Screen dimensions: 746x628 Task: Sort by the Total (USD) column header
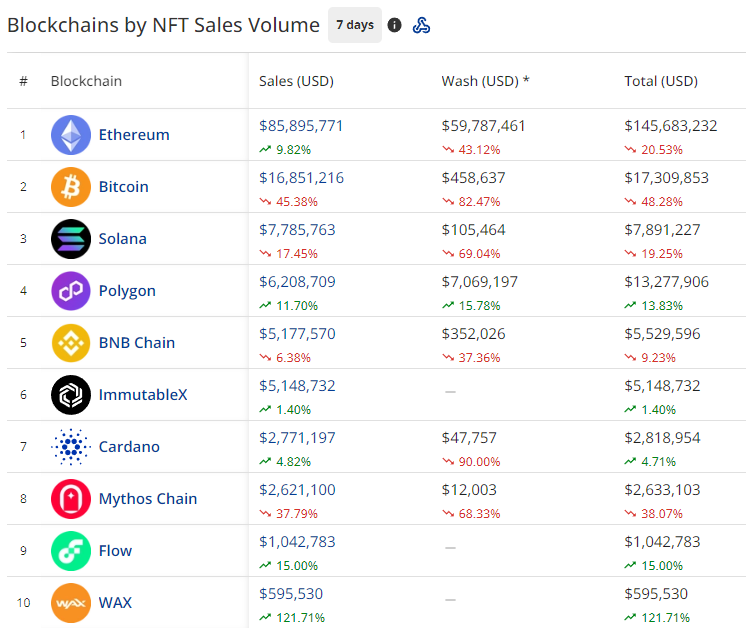[x=661, y=81]
